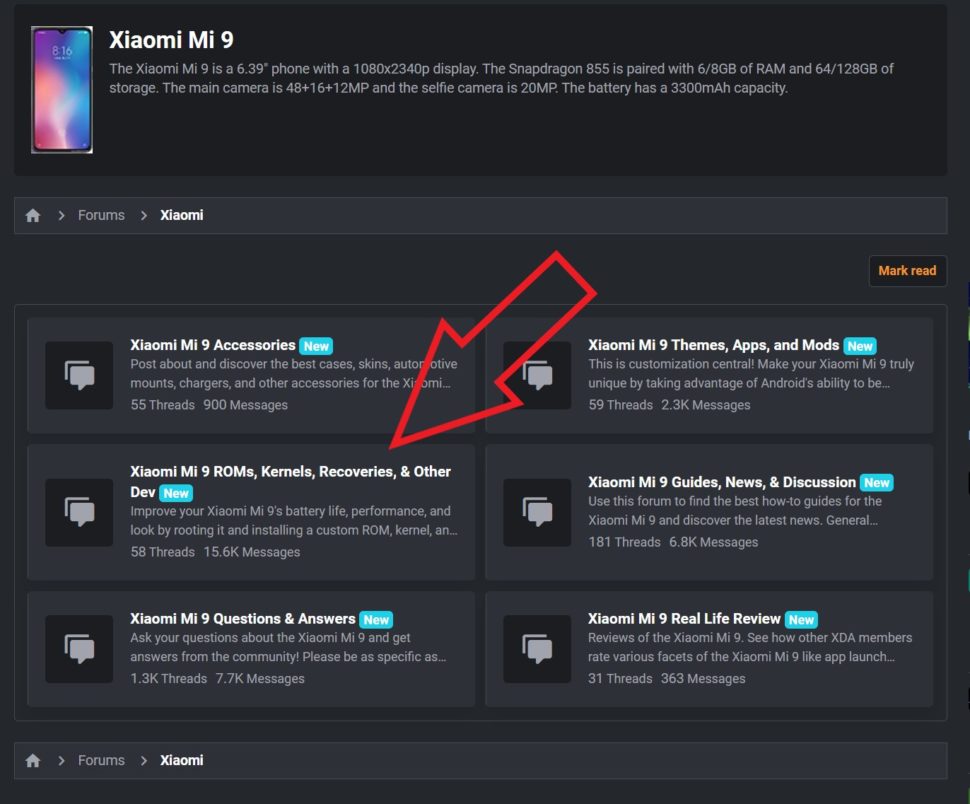Open Xiaomi Mi 9 Themes, Apps, and Mods
Viewport: 970px width, 804px height.
(713, 345)
